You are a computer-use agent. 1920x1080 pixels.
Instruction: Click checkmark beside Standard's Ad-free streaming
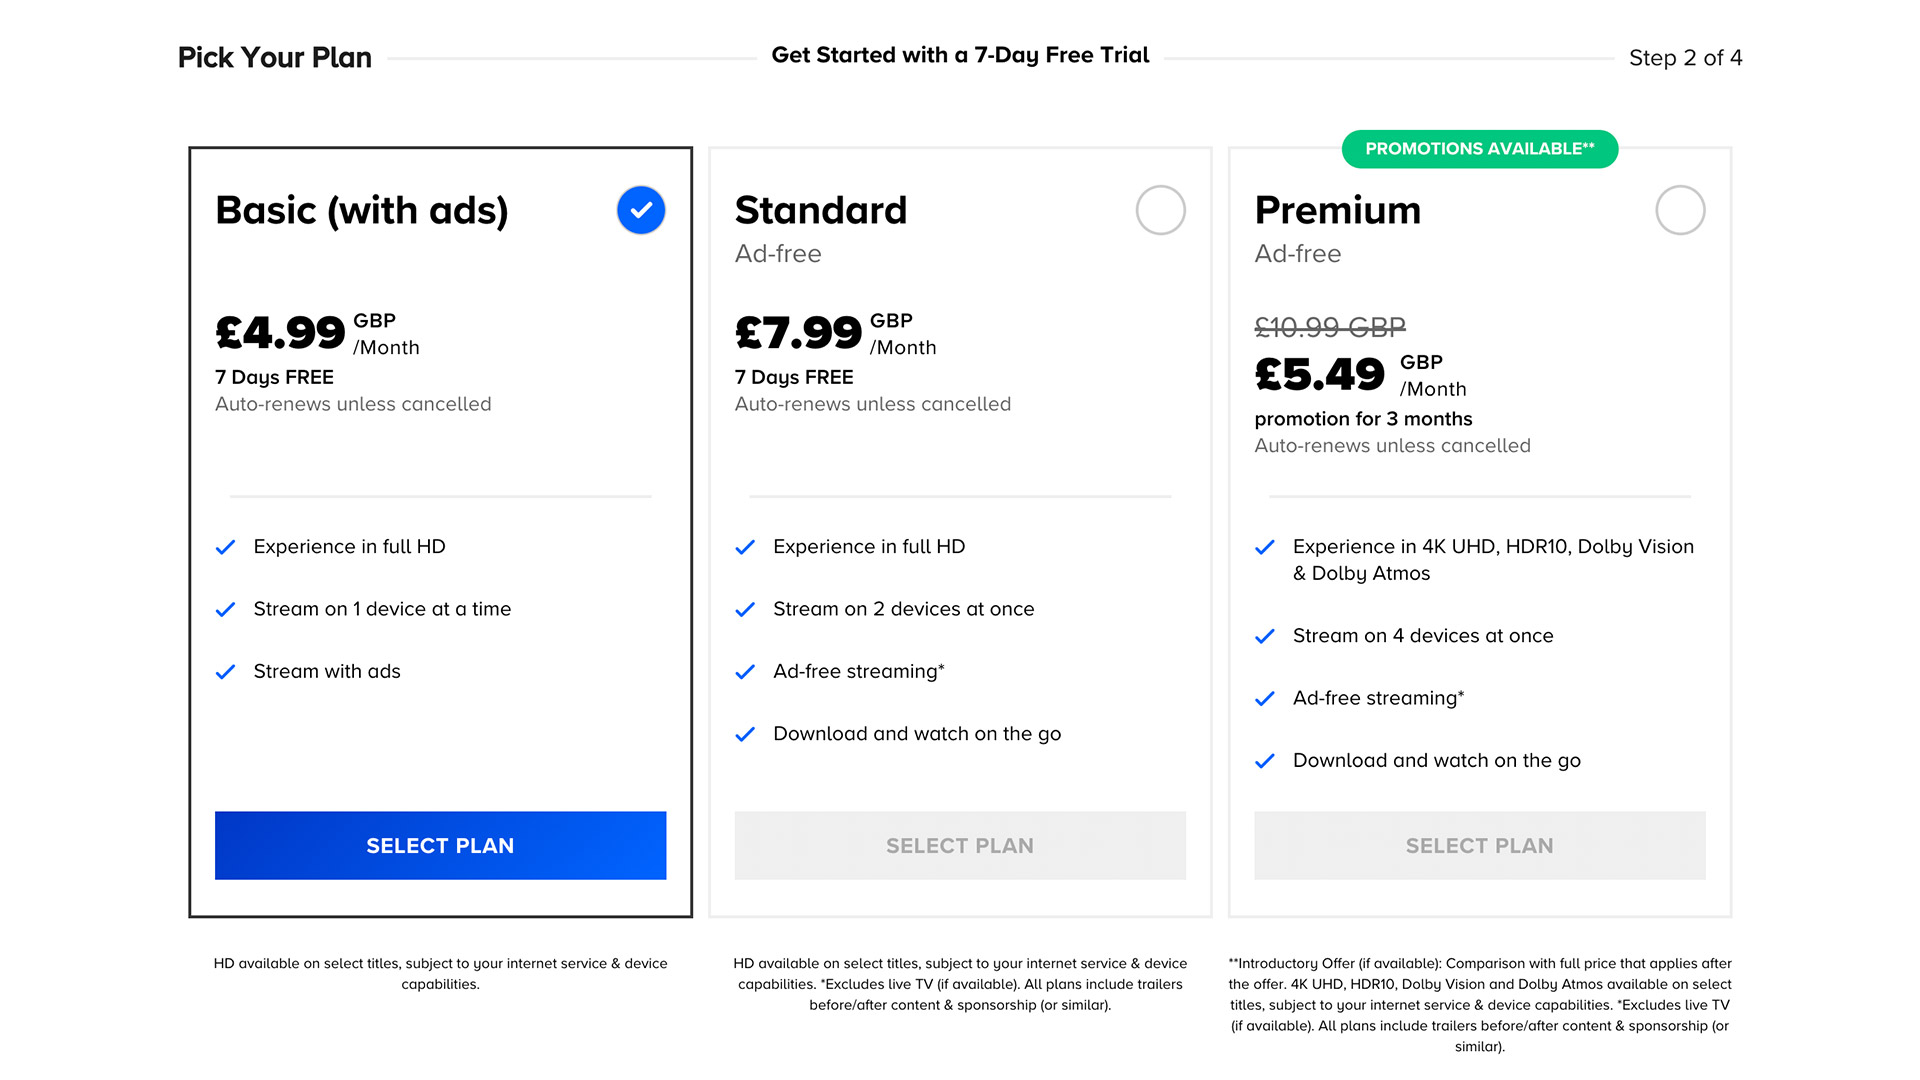coord(745,672)
